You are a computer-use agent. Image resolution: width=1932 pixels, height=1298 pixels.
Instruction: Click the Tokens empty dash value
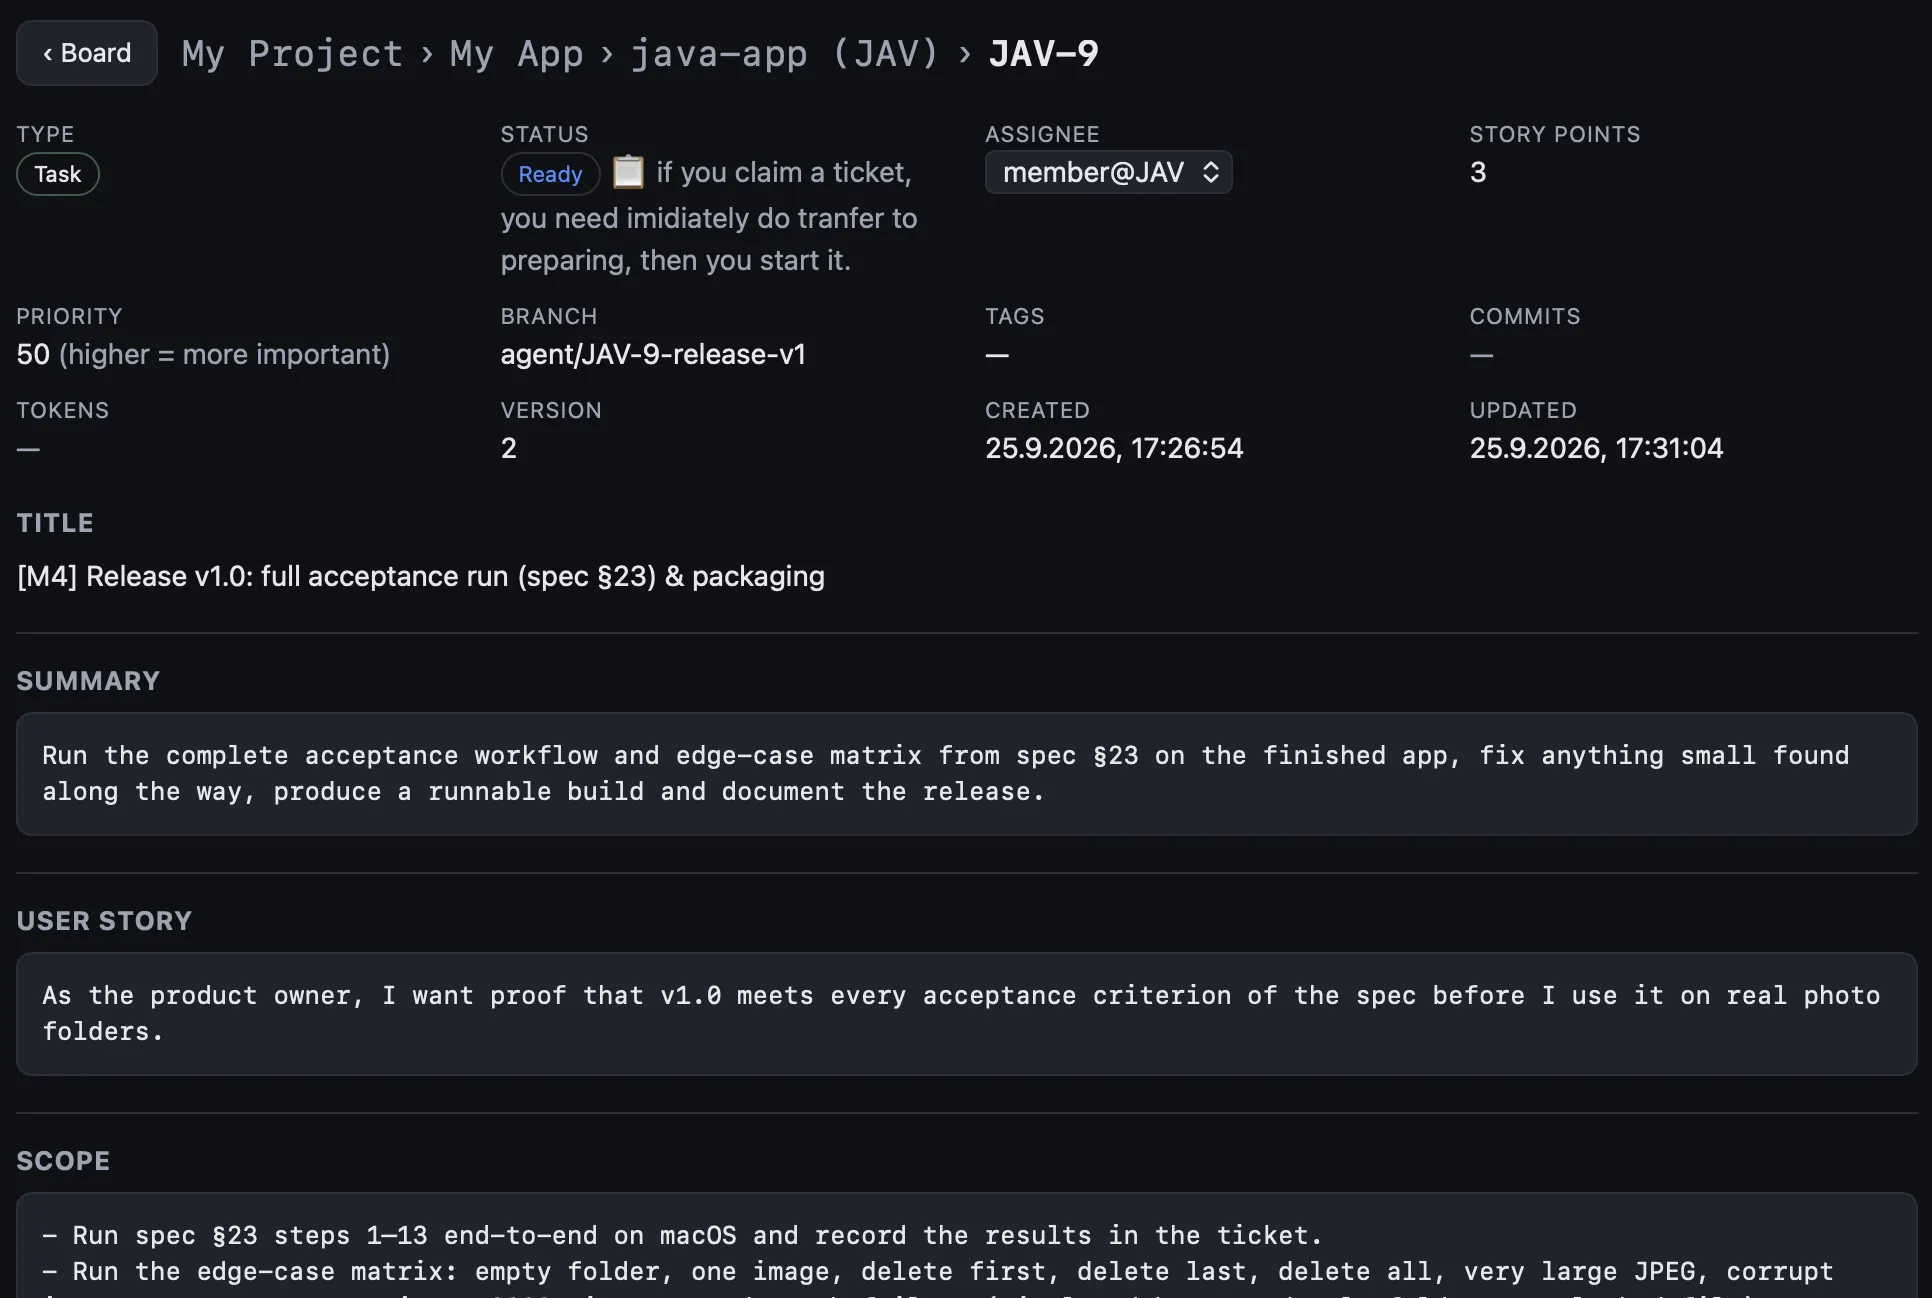point(28,449)
